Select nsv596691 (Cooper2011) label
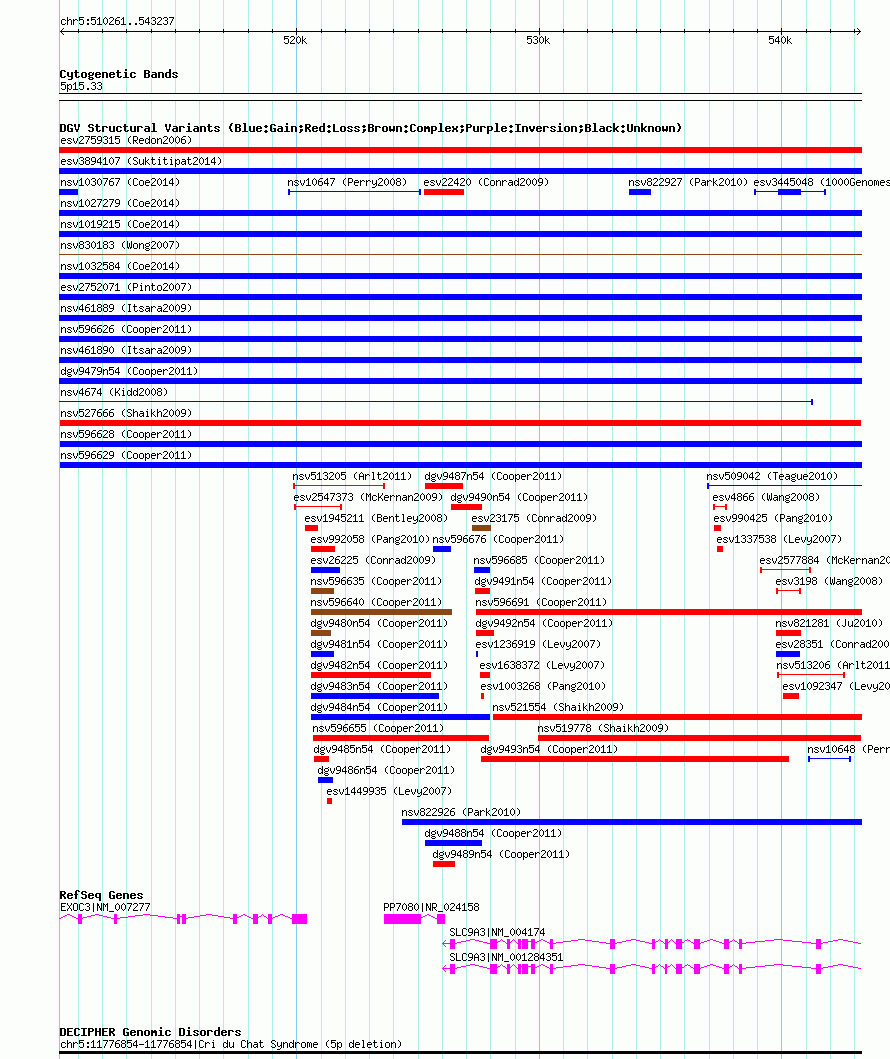 (541, 602)
